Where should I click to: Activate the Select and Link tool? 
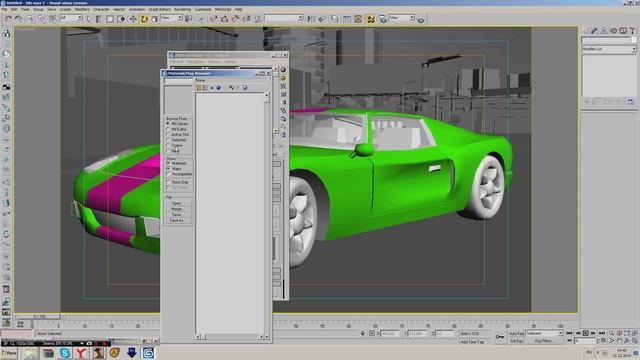coord(31,18)
